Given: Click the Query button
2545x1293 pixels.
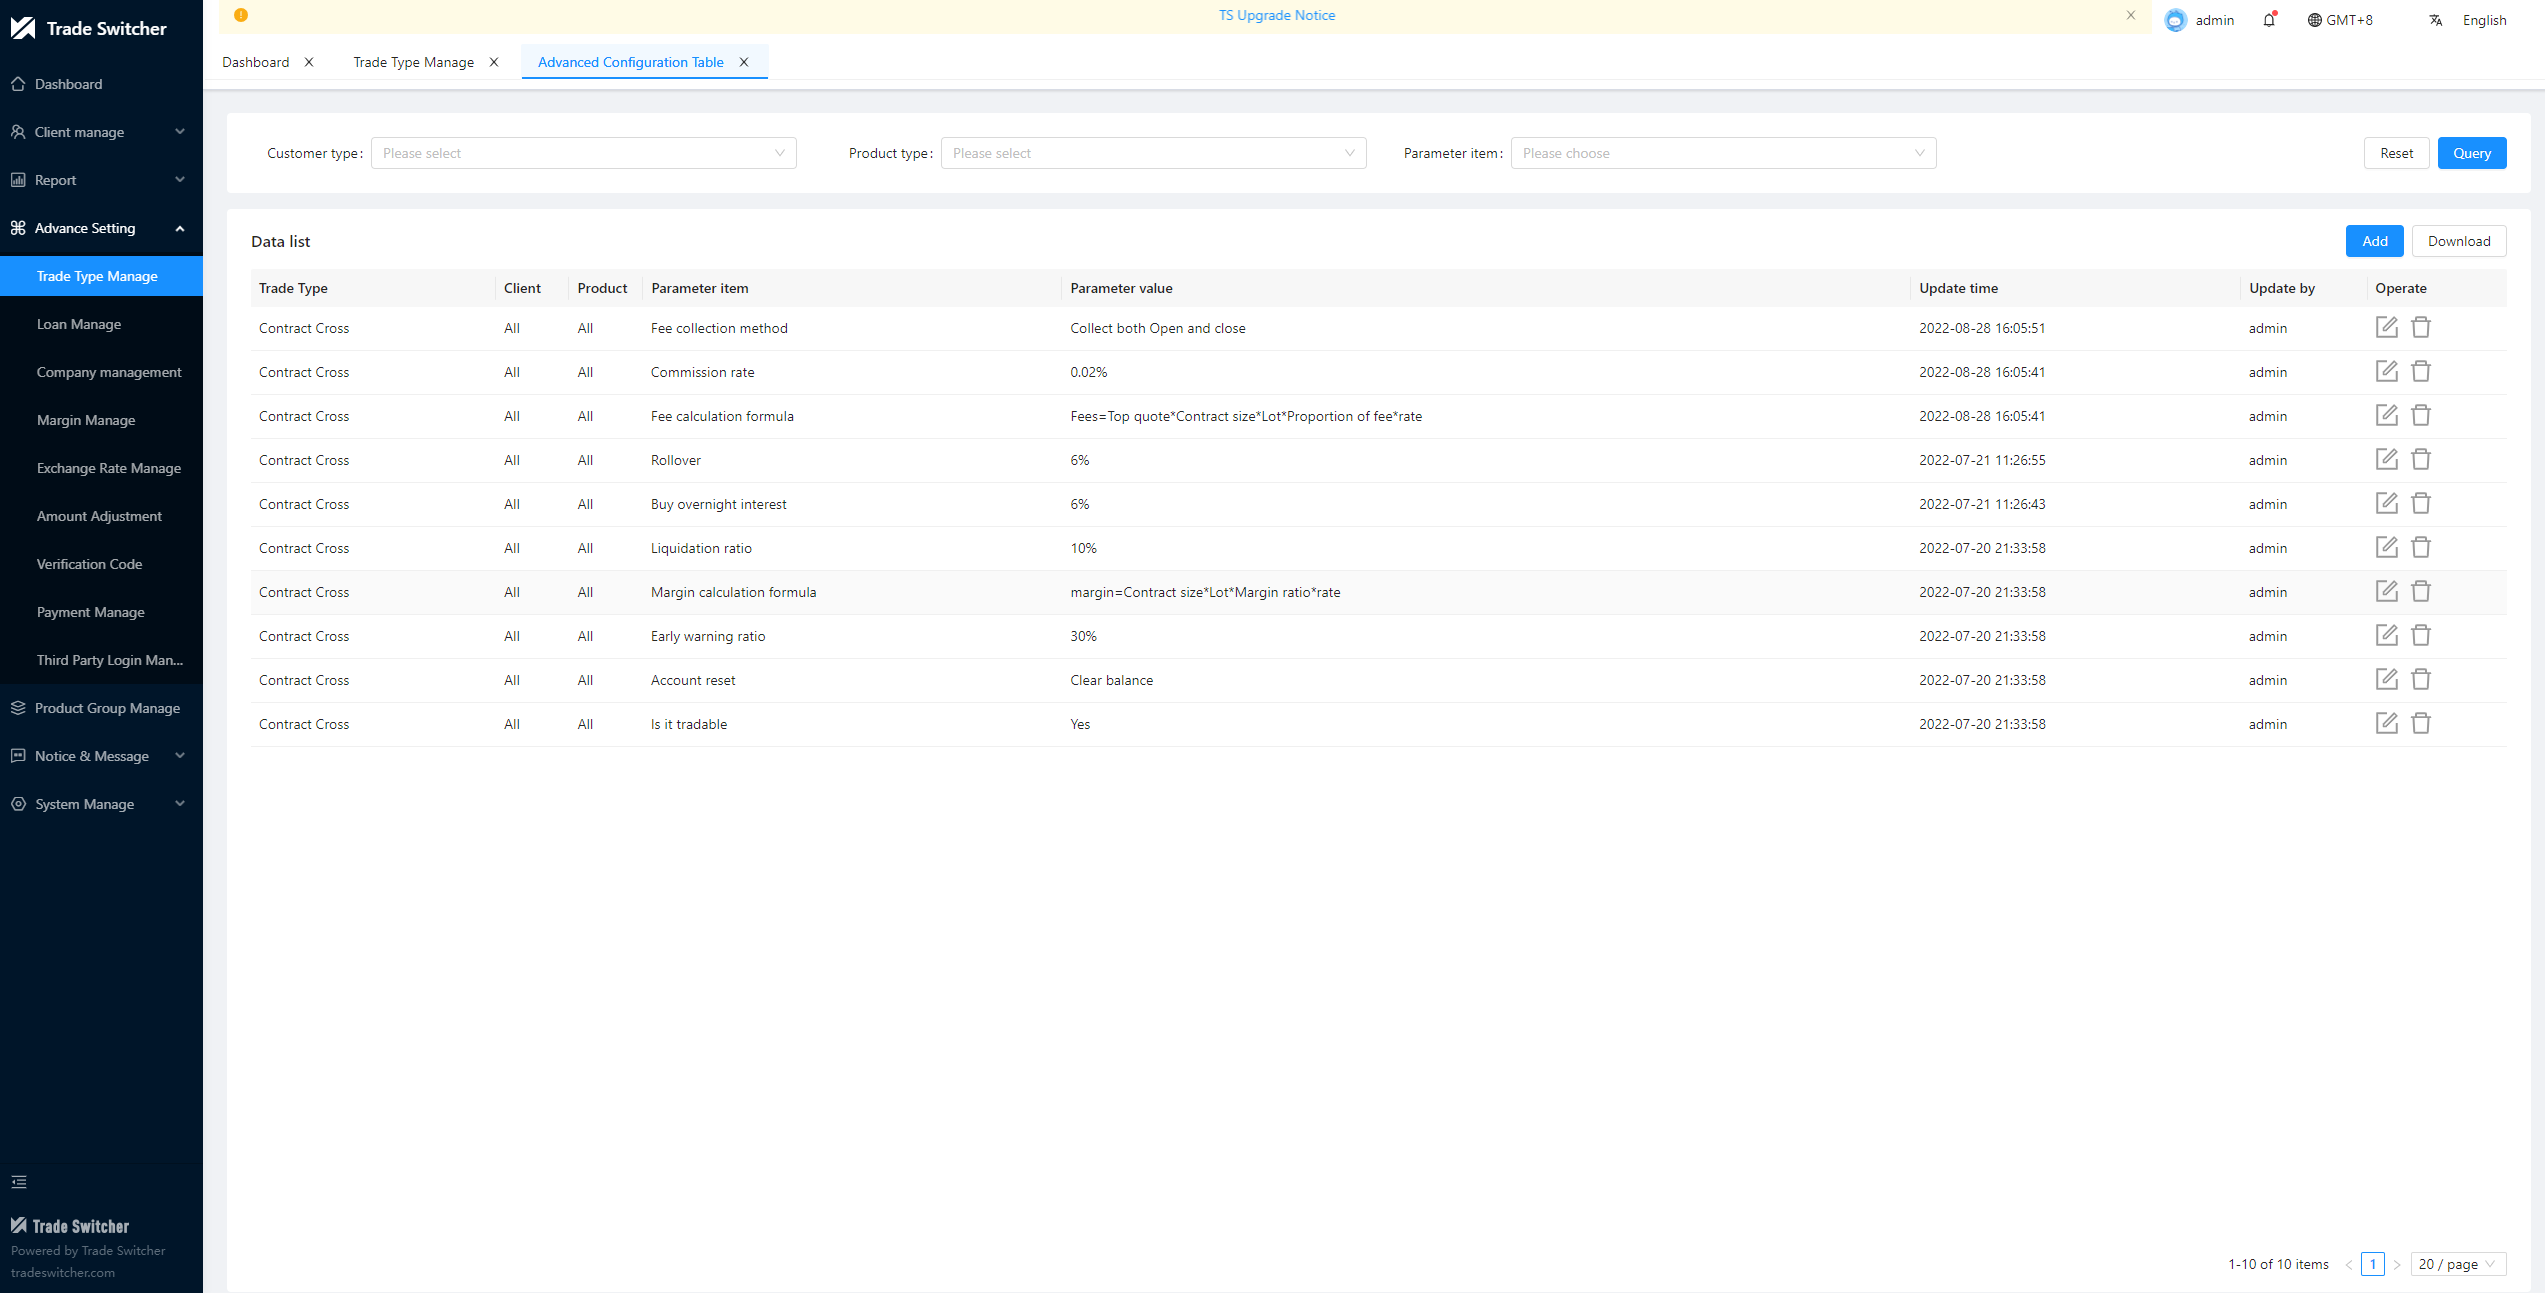Looking at the screenshot, I should click(x=2471, y=153).
